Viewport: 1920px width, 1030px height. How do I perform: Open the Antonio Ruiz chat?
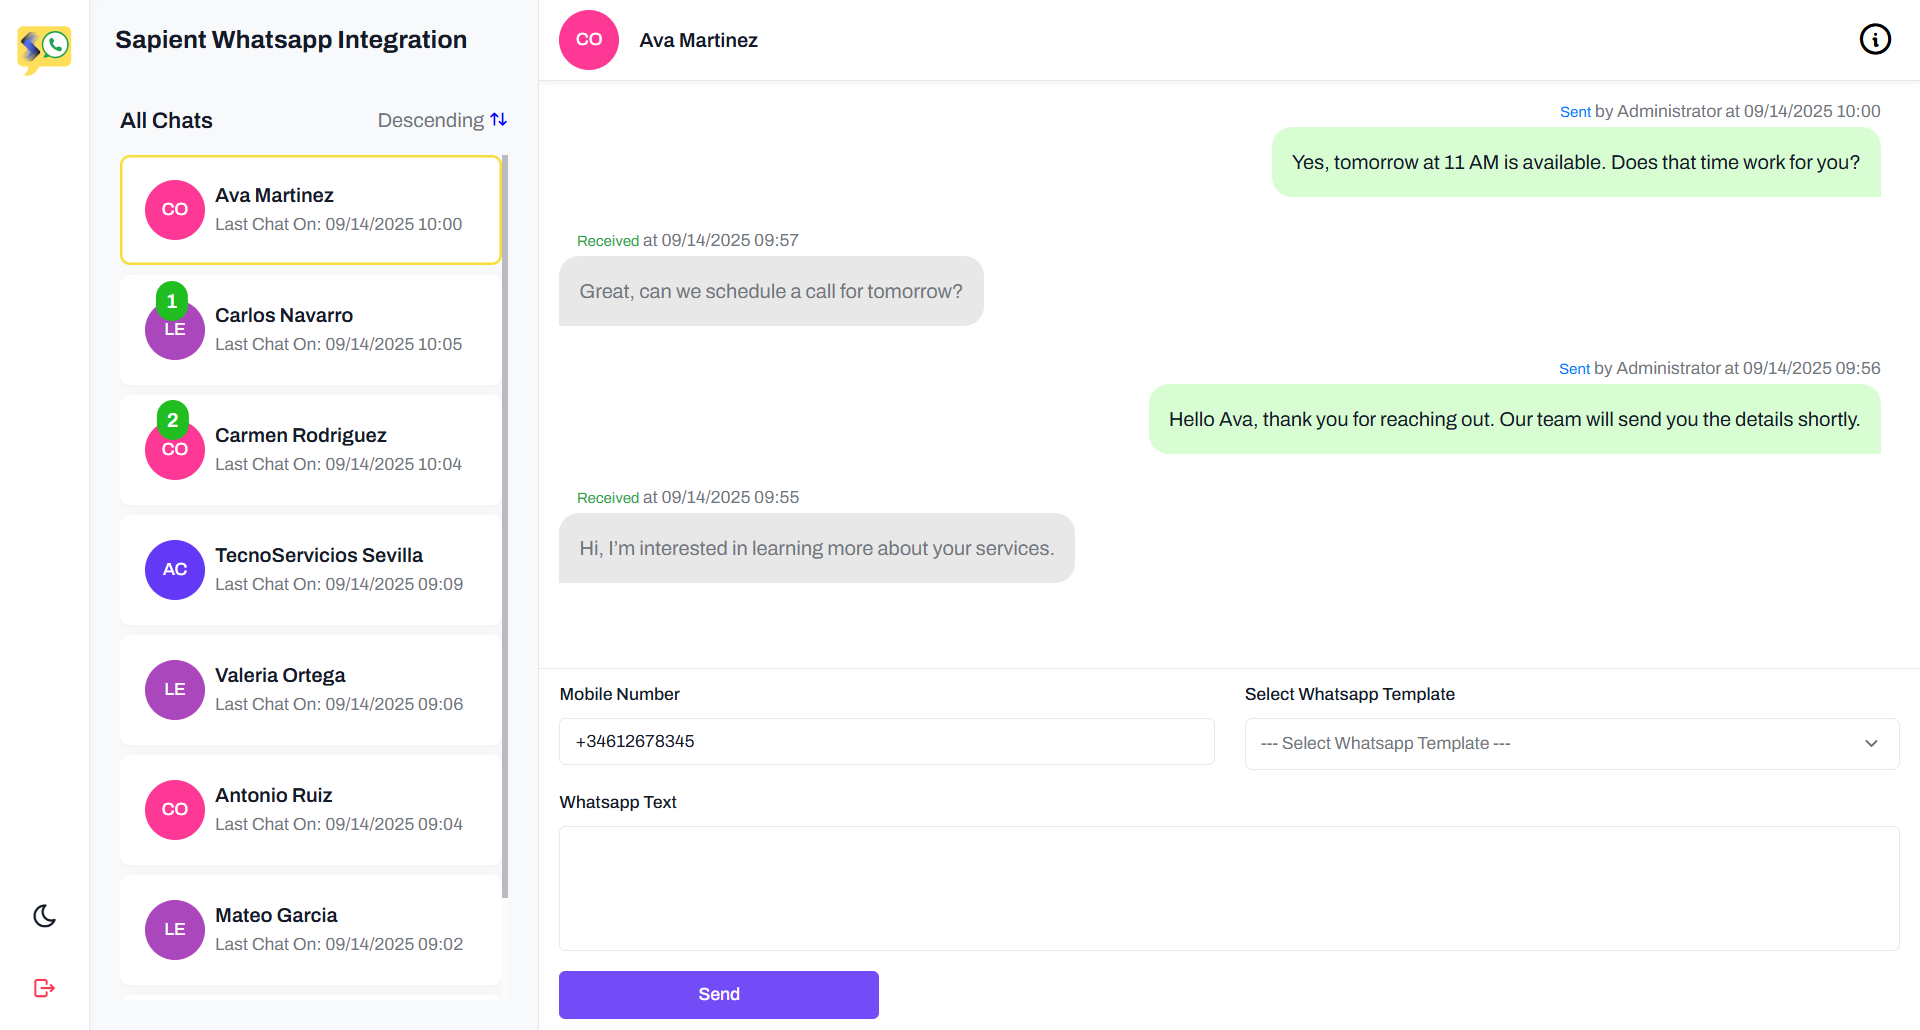tap(310, 810)
